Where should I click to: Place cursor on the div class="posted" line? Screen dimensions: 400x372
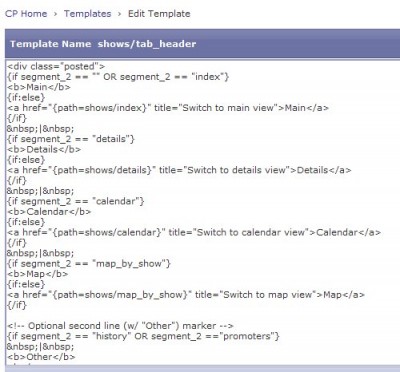[56, 66]
